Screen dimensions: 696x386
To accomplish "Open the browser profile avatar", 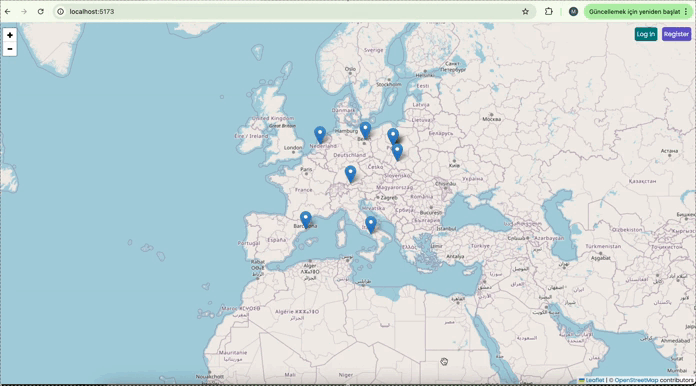I will click(573, 12).
